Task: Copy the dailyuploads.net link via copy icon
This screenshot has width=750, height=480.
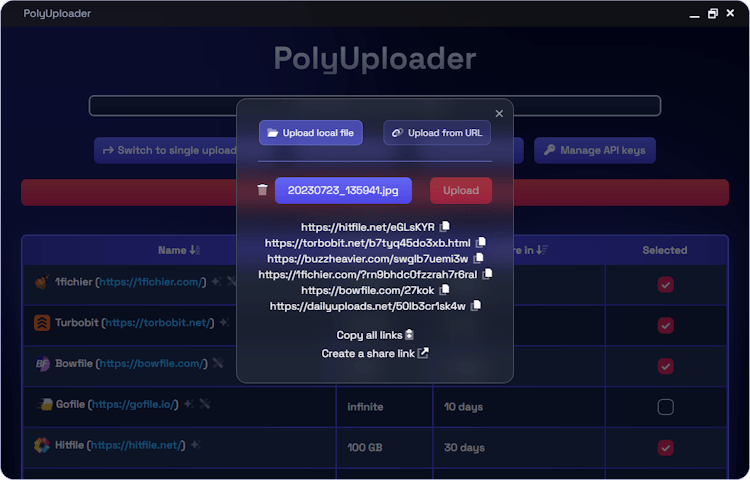Action: 476,305
